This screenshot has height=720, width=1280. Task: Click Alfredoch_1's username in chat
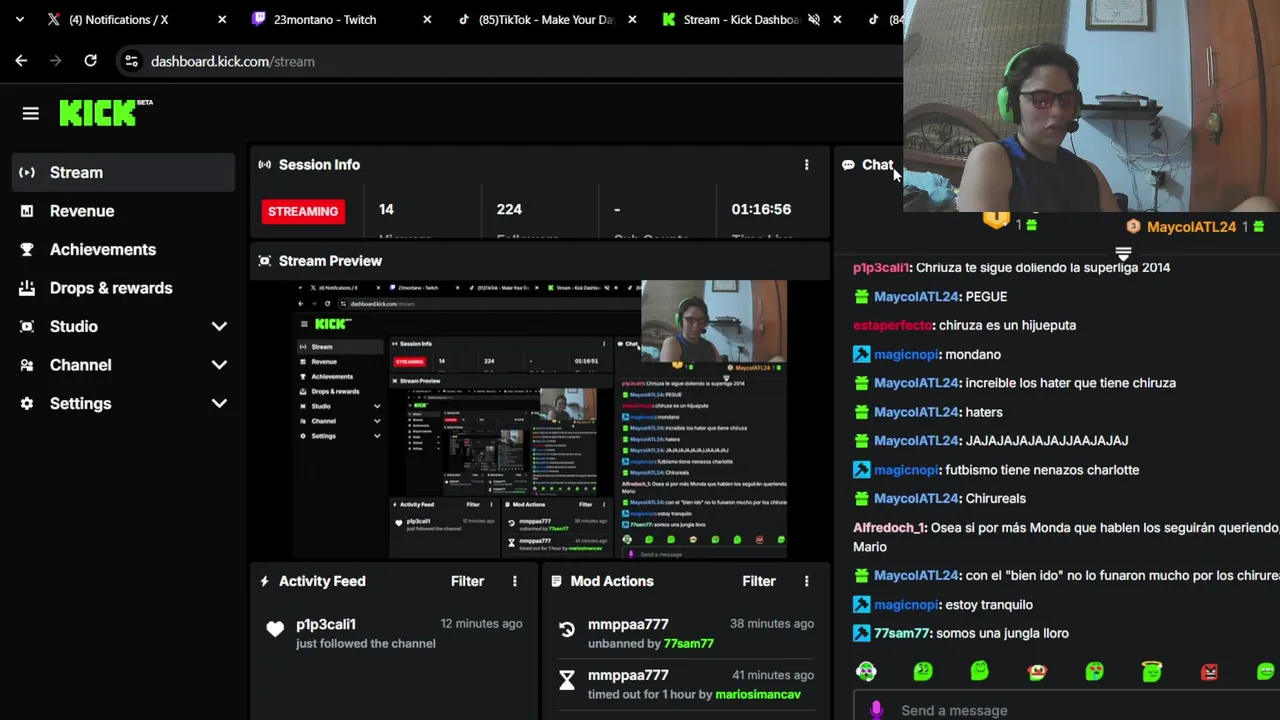tap(888, 527)
